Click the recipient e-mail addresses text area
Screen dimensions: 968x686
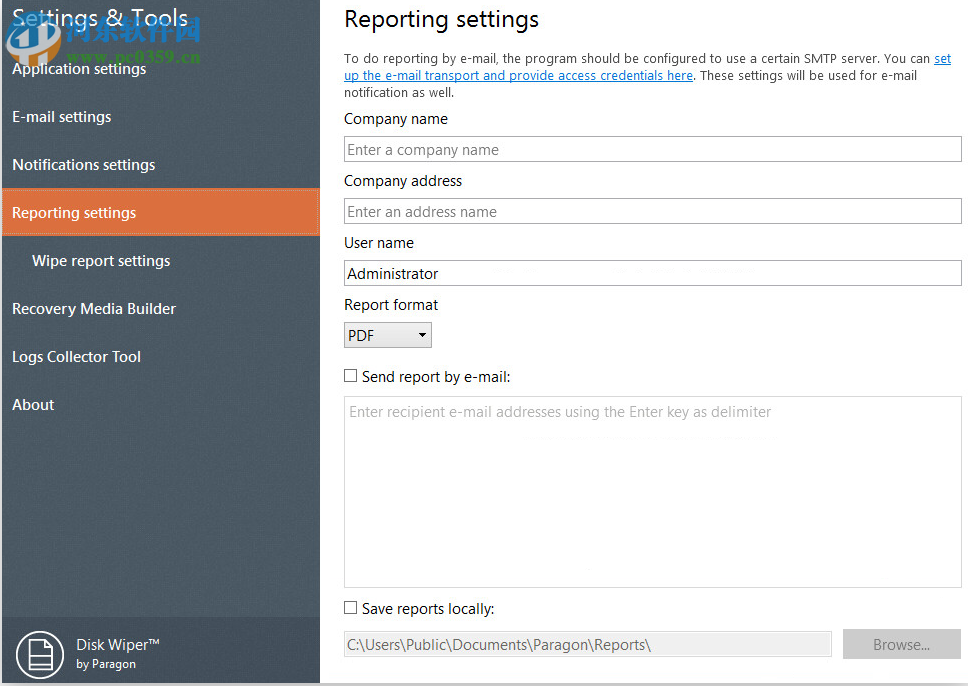[x=652, y=492]
